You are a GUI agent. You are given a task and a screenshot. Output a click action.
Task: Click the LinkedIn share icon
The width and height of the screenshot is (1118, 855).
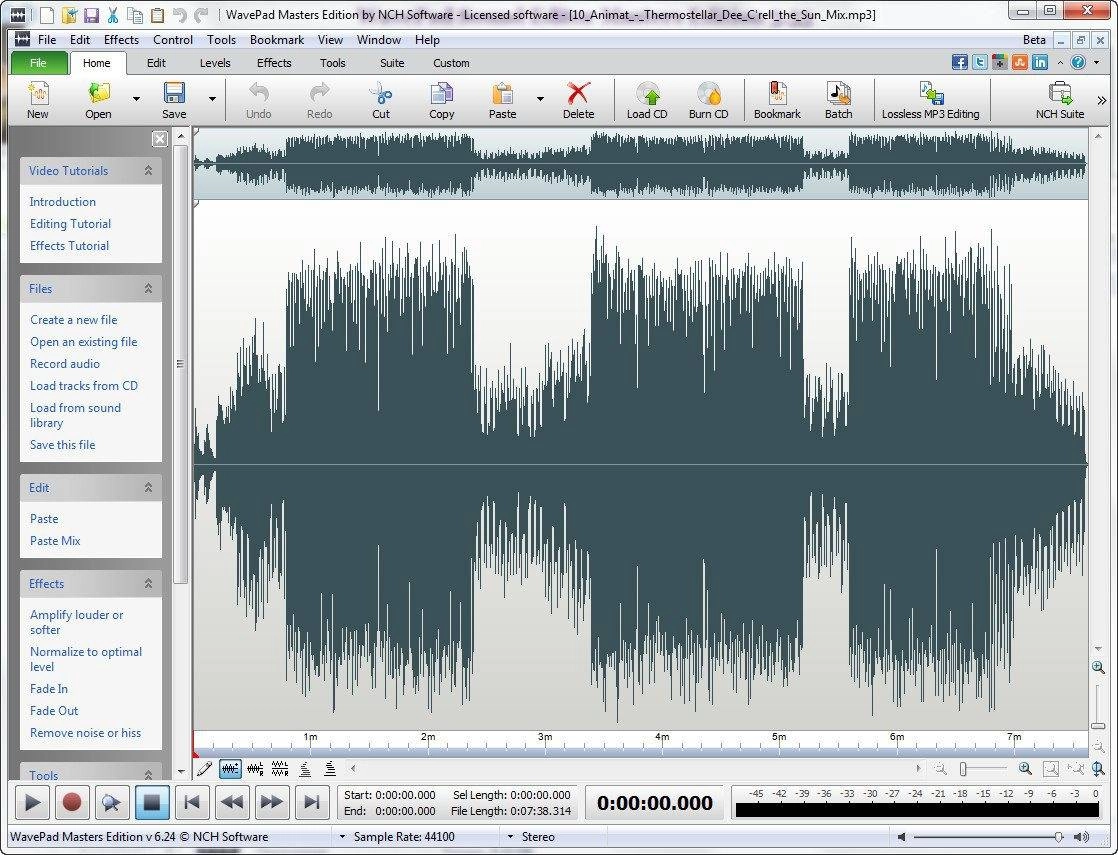[x=1040, y=63]
